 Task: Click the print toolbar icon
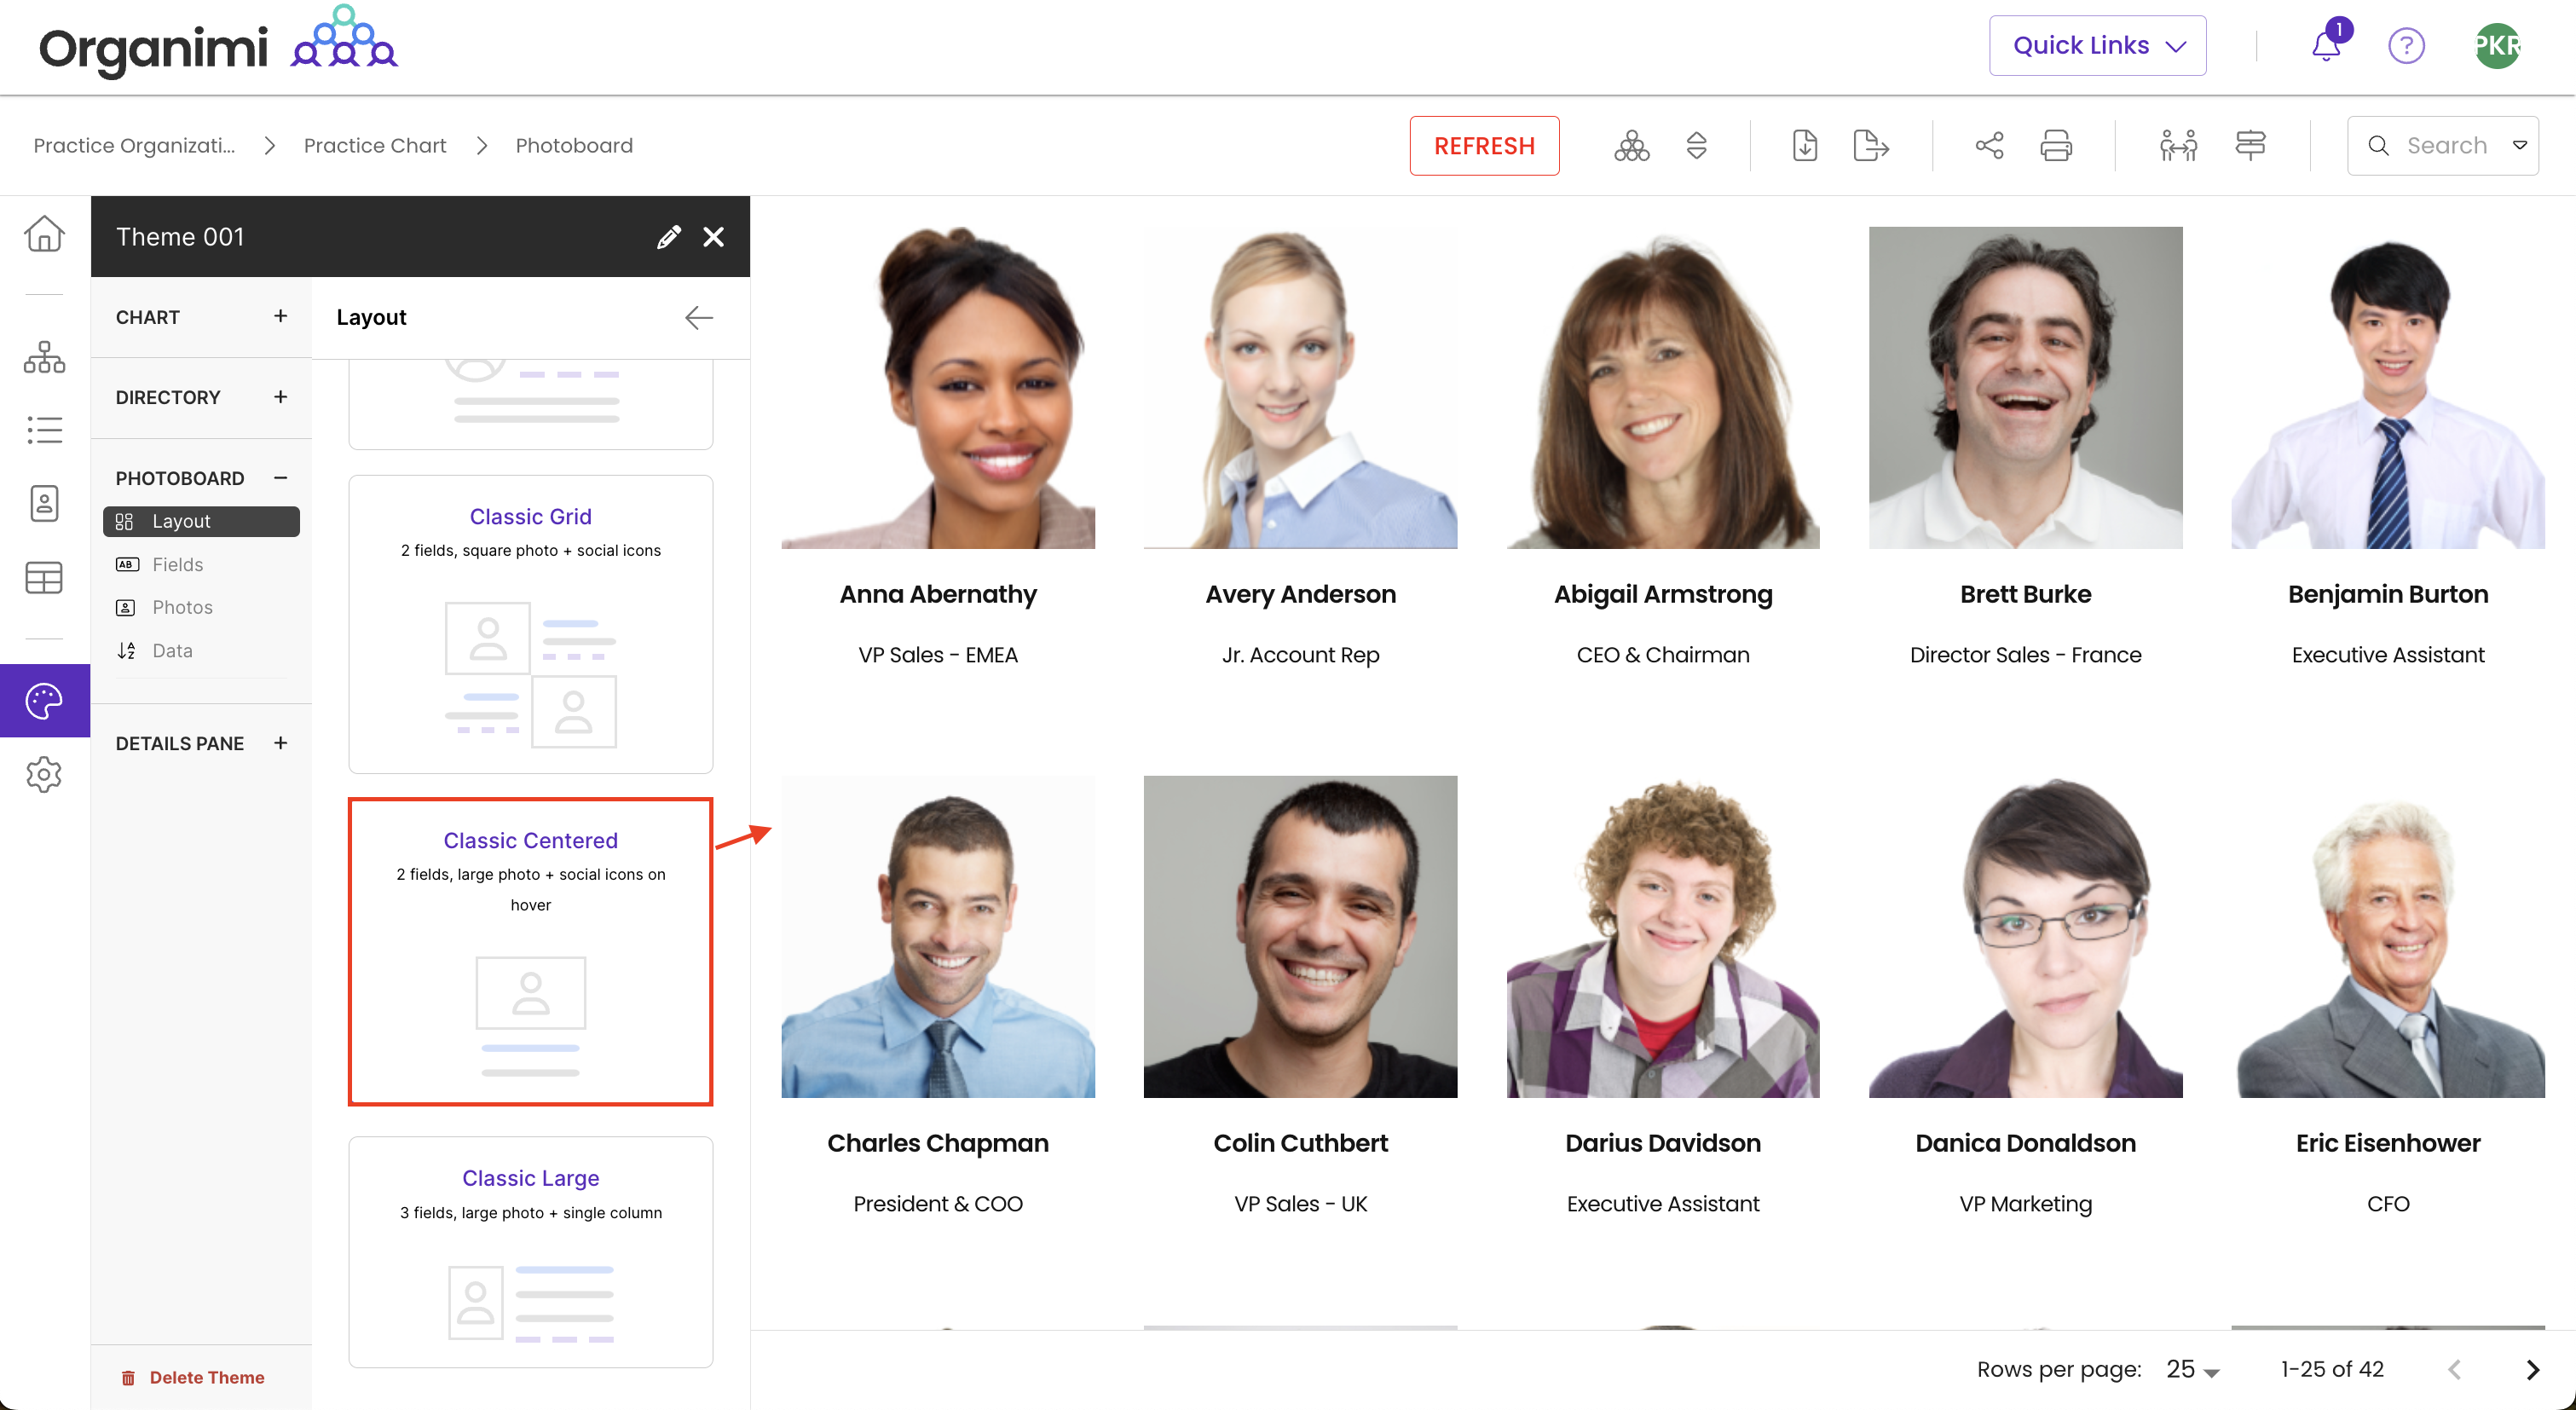coord(2055,146)
